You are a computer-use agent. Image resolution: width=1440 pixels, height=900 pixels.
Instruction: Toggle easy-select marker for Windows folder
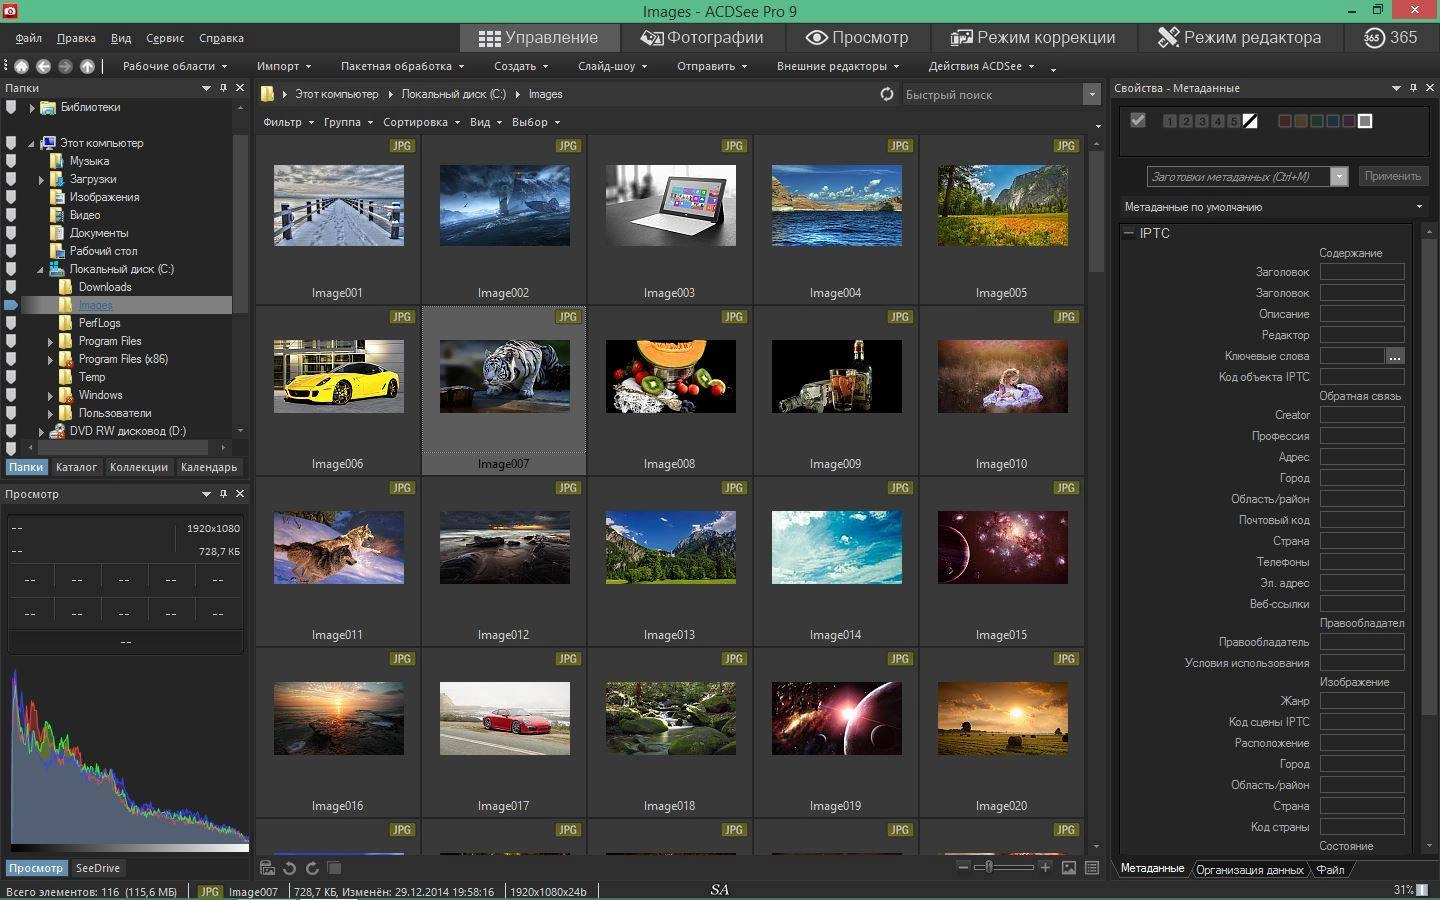tap(11, 395)
